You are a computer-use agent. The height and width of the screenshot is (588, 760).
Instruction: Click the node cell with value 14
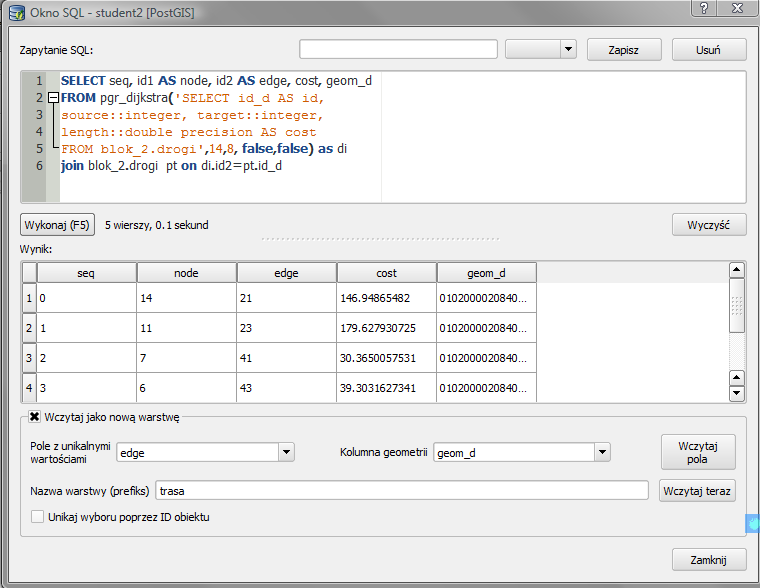point(187,298)
